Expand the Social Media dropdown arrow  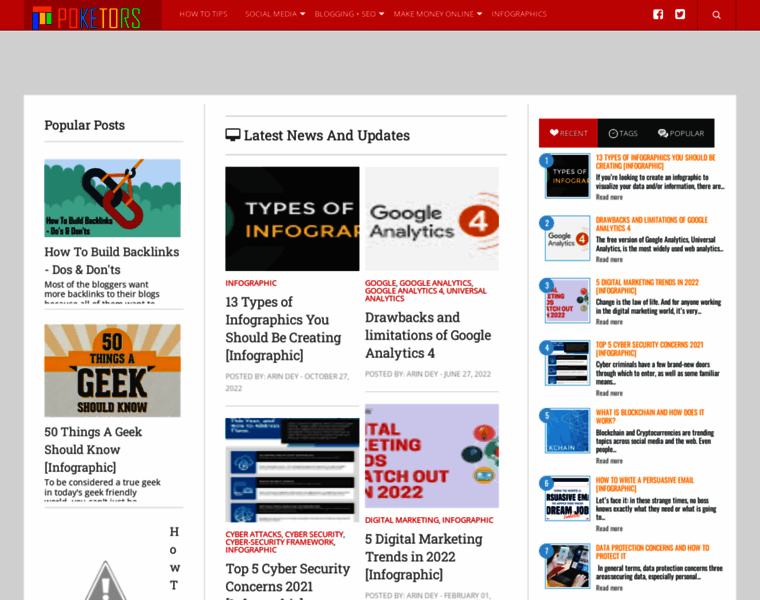302,14
